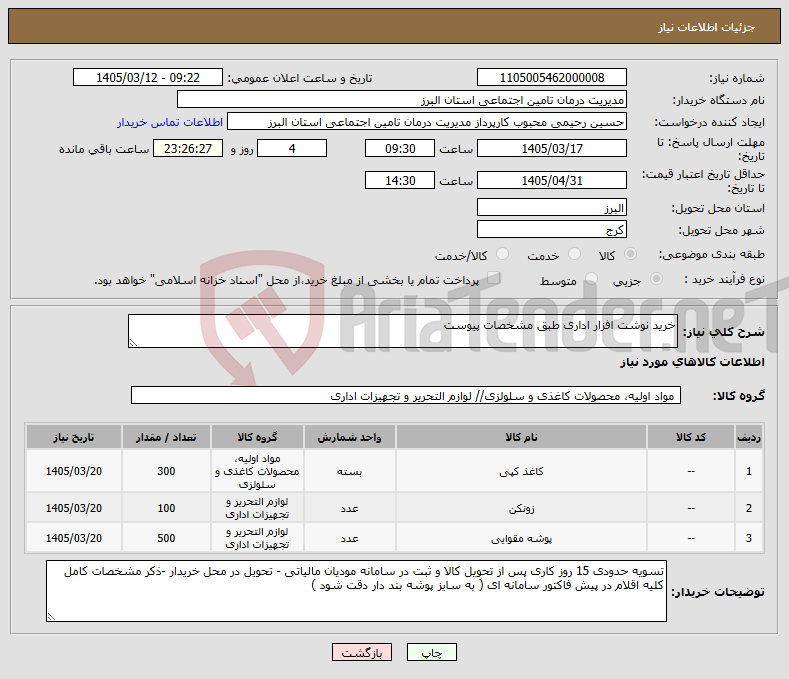Click the buyer organization name field
This screenshot has height=679, width=789.
click(x=402, y=100)
